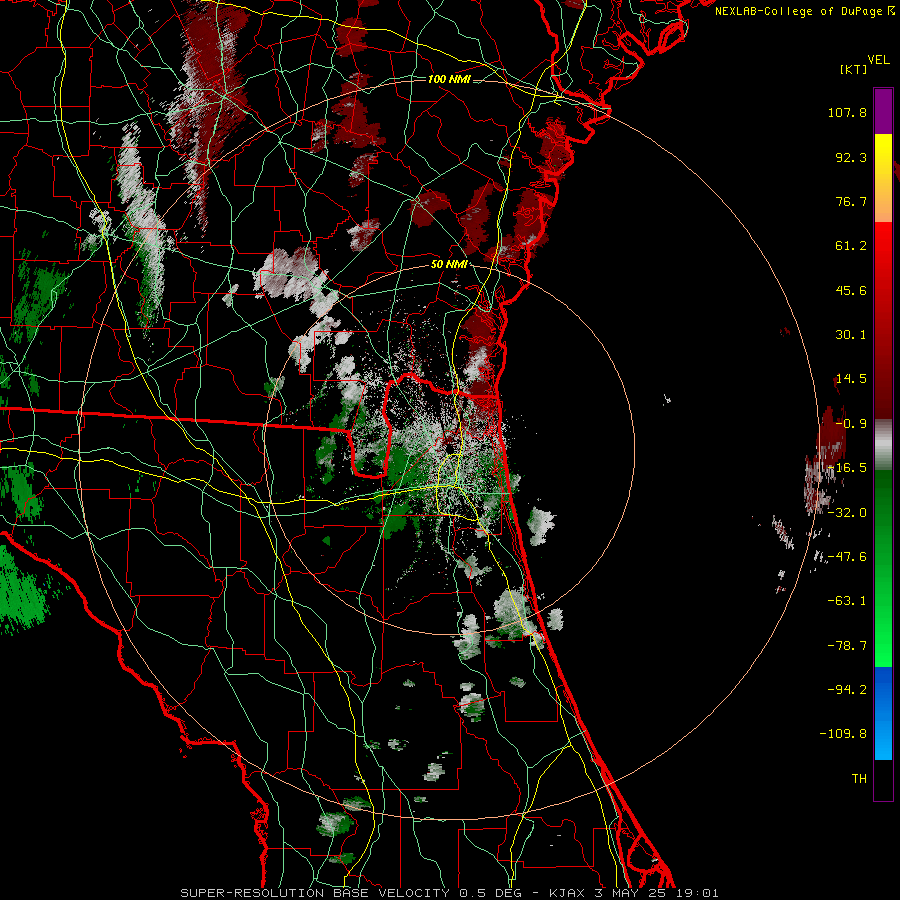Image resolution: width=900 pixels, height=900 pixels.
Task: Click the 50 NMI range ring label
Action: pyautogui.click(x=449, y=265)
